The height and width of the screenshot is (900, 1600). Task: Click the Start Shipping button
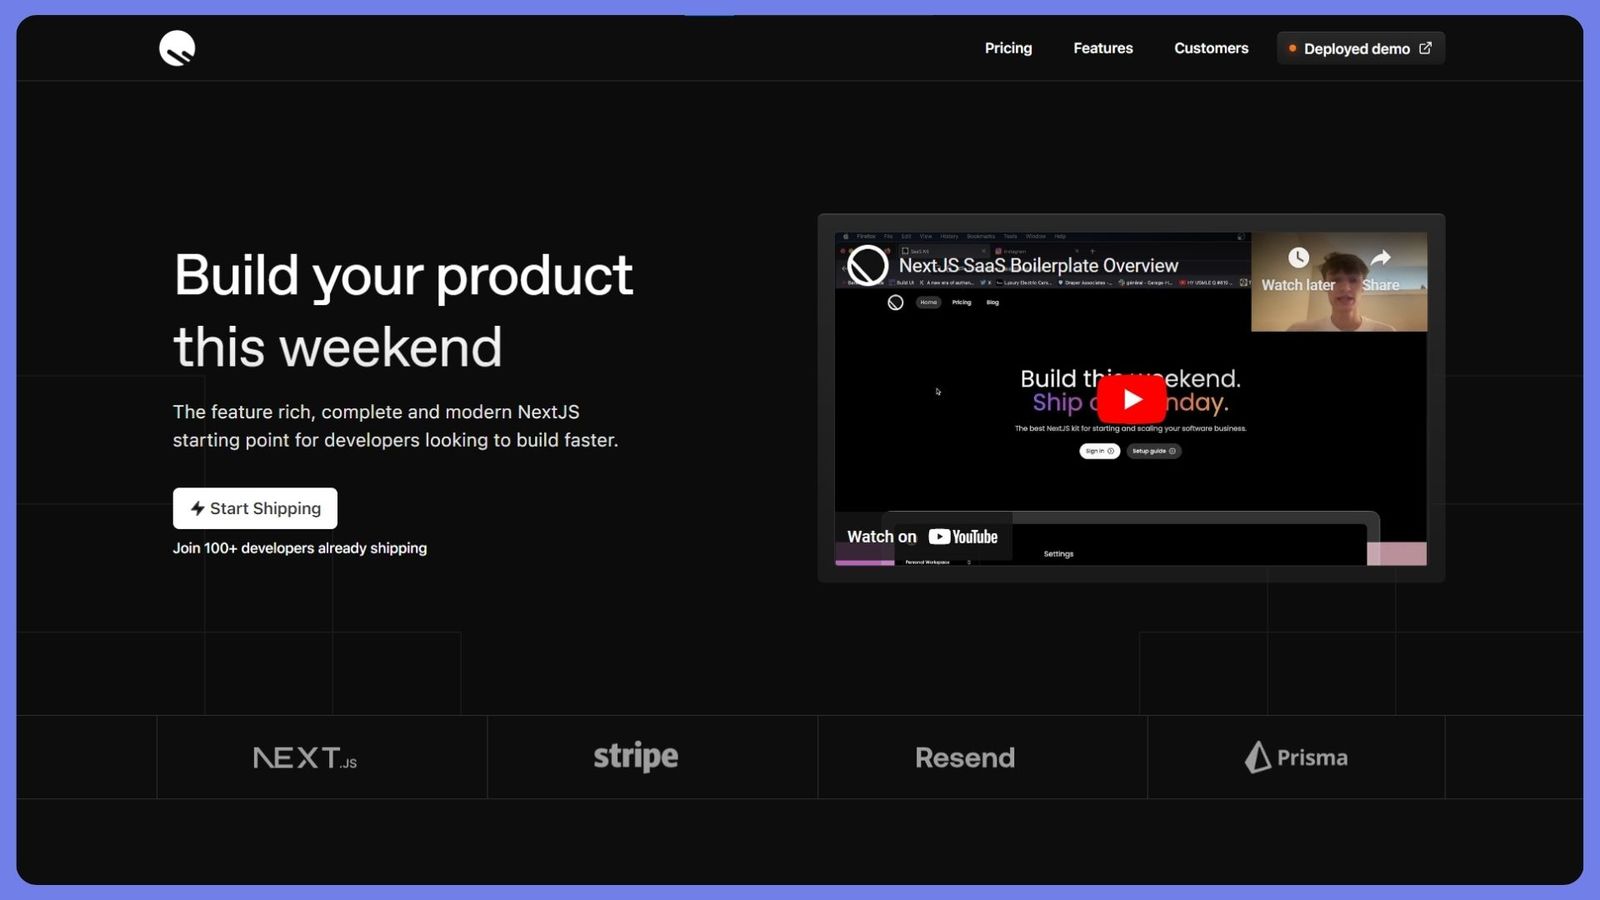click(x=255, y=508)
